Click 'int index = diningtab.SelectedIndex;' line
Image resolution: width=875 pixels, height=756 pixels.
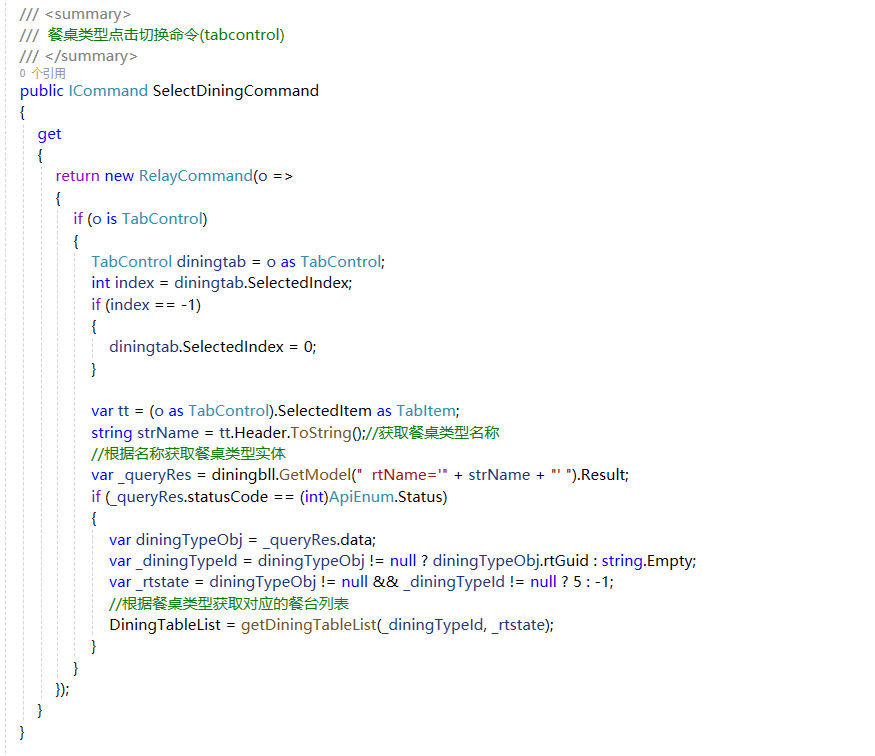click(x=222, y=283)
